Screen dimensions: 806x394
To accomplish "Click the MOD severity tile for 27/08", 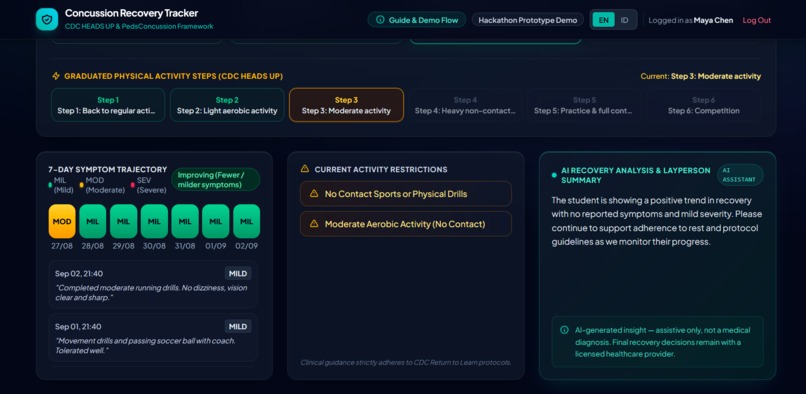I will tap(62, 221).
